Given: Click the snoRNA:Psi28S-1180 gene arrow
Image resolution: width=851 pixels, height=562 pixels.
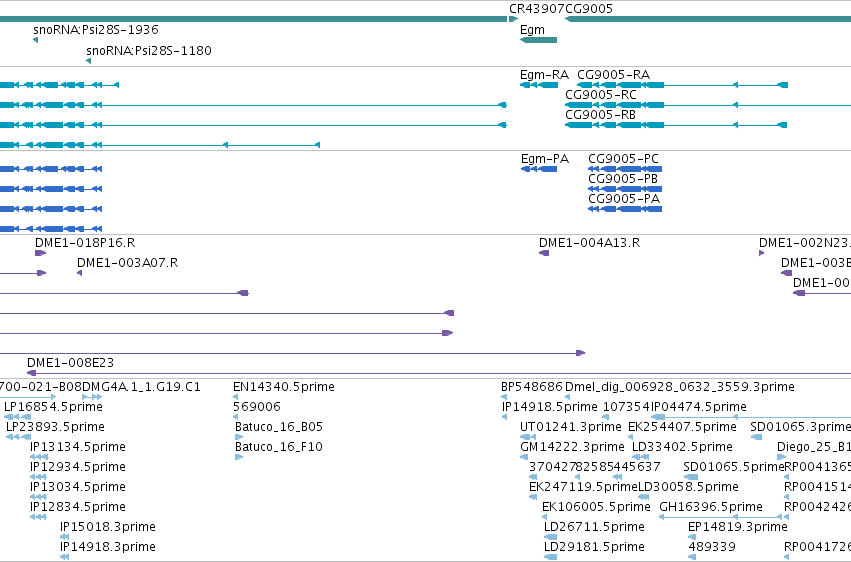Looking at the screenshot, I should click(x=88, y=61).
